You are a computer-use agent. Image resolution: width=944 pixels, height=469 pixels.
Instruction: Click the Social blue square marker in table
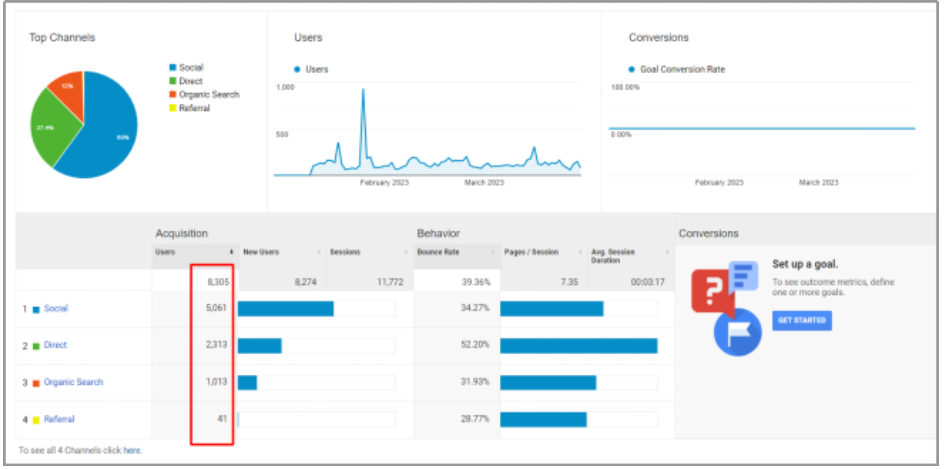click(x=37, y=309)
